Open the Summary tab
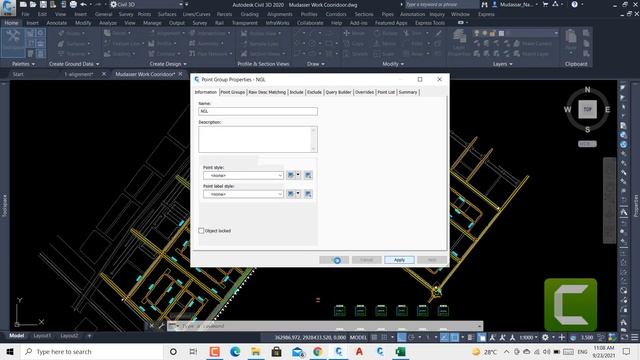 408,92
